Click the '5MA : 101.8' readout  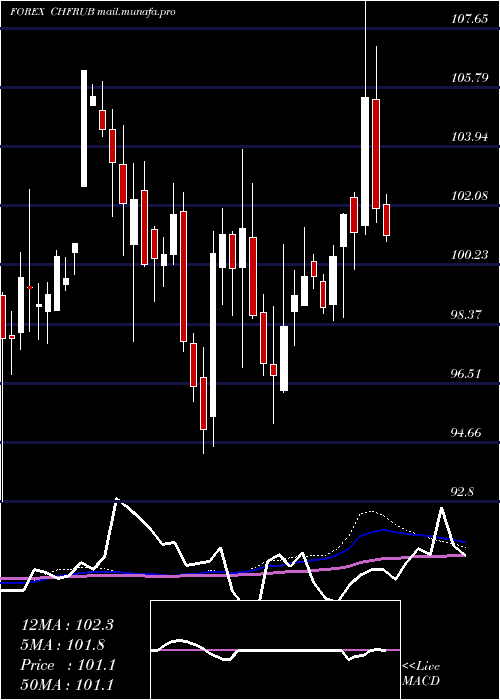coord(62,645)
